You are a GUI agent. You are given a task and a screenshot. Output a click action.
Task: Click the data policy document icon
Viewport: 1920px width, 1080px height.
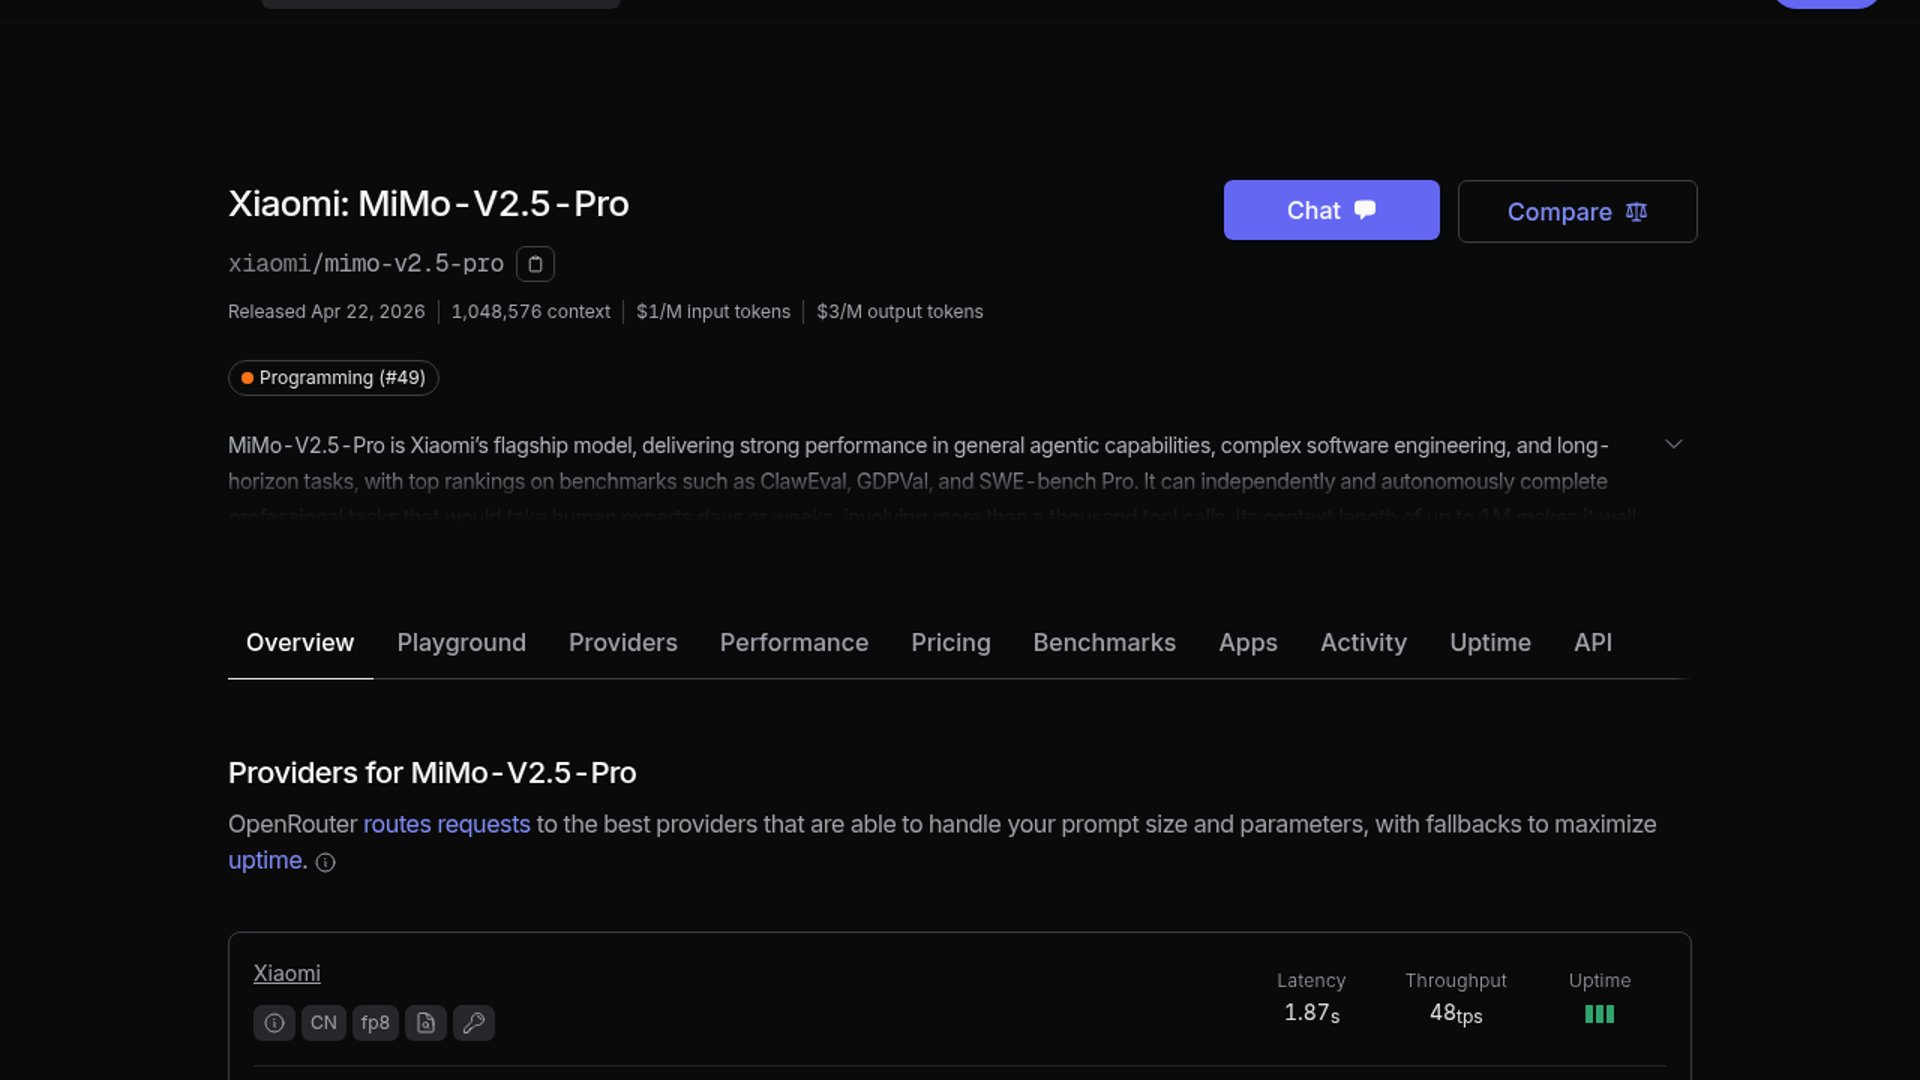tap(426, 1023)
